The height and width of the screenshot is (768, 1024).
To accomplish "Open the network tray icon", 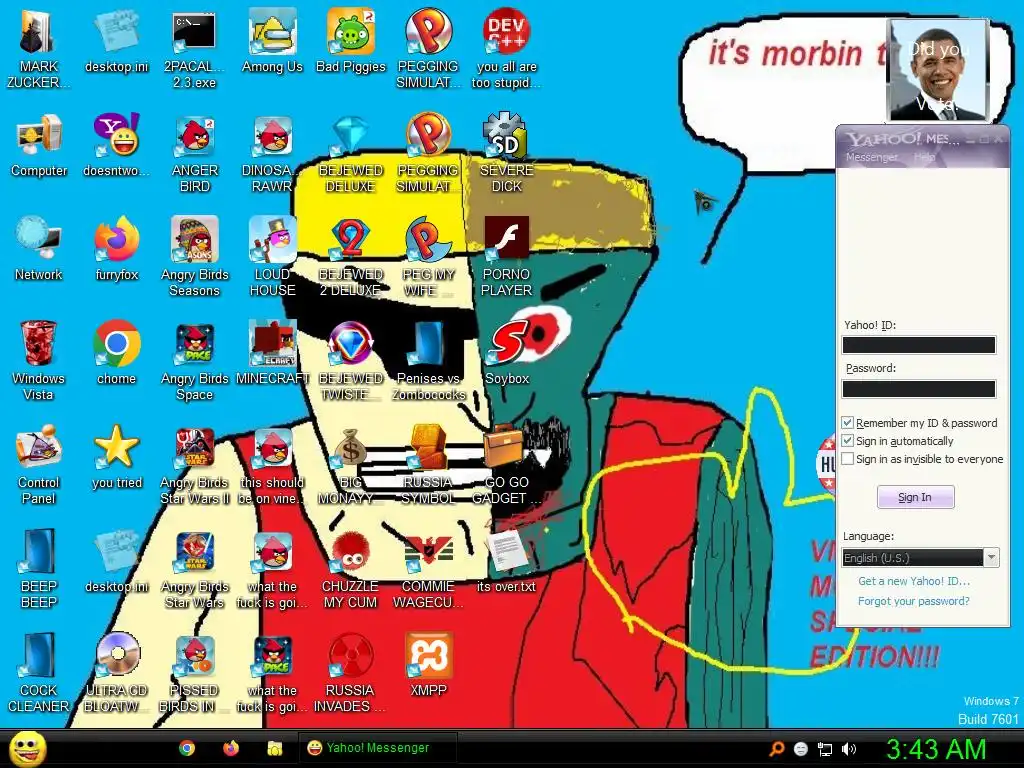I will click(825, 749).
